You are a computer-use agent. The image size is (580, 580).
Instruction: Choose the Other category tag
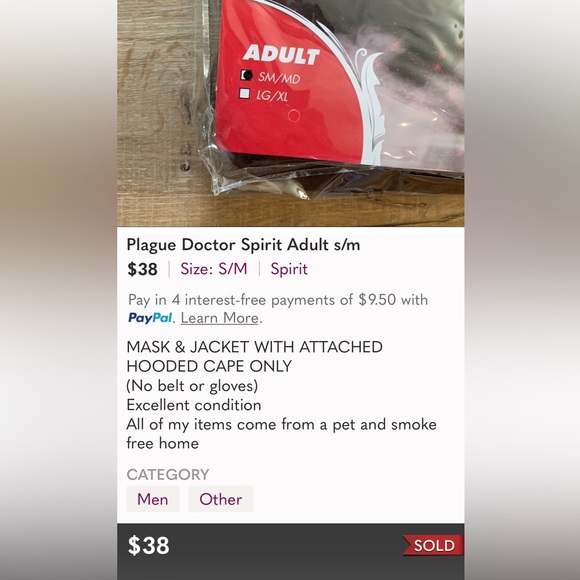click(221, 499)
